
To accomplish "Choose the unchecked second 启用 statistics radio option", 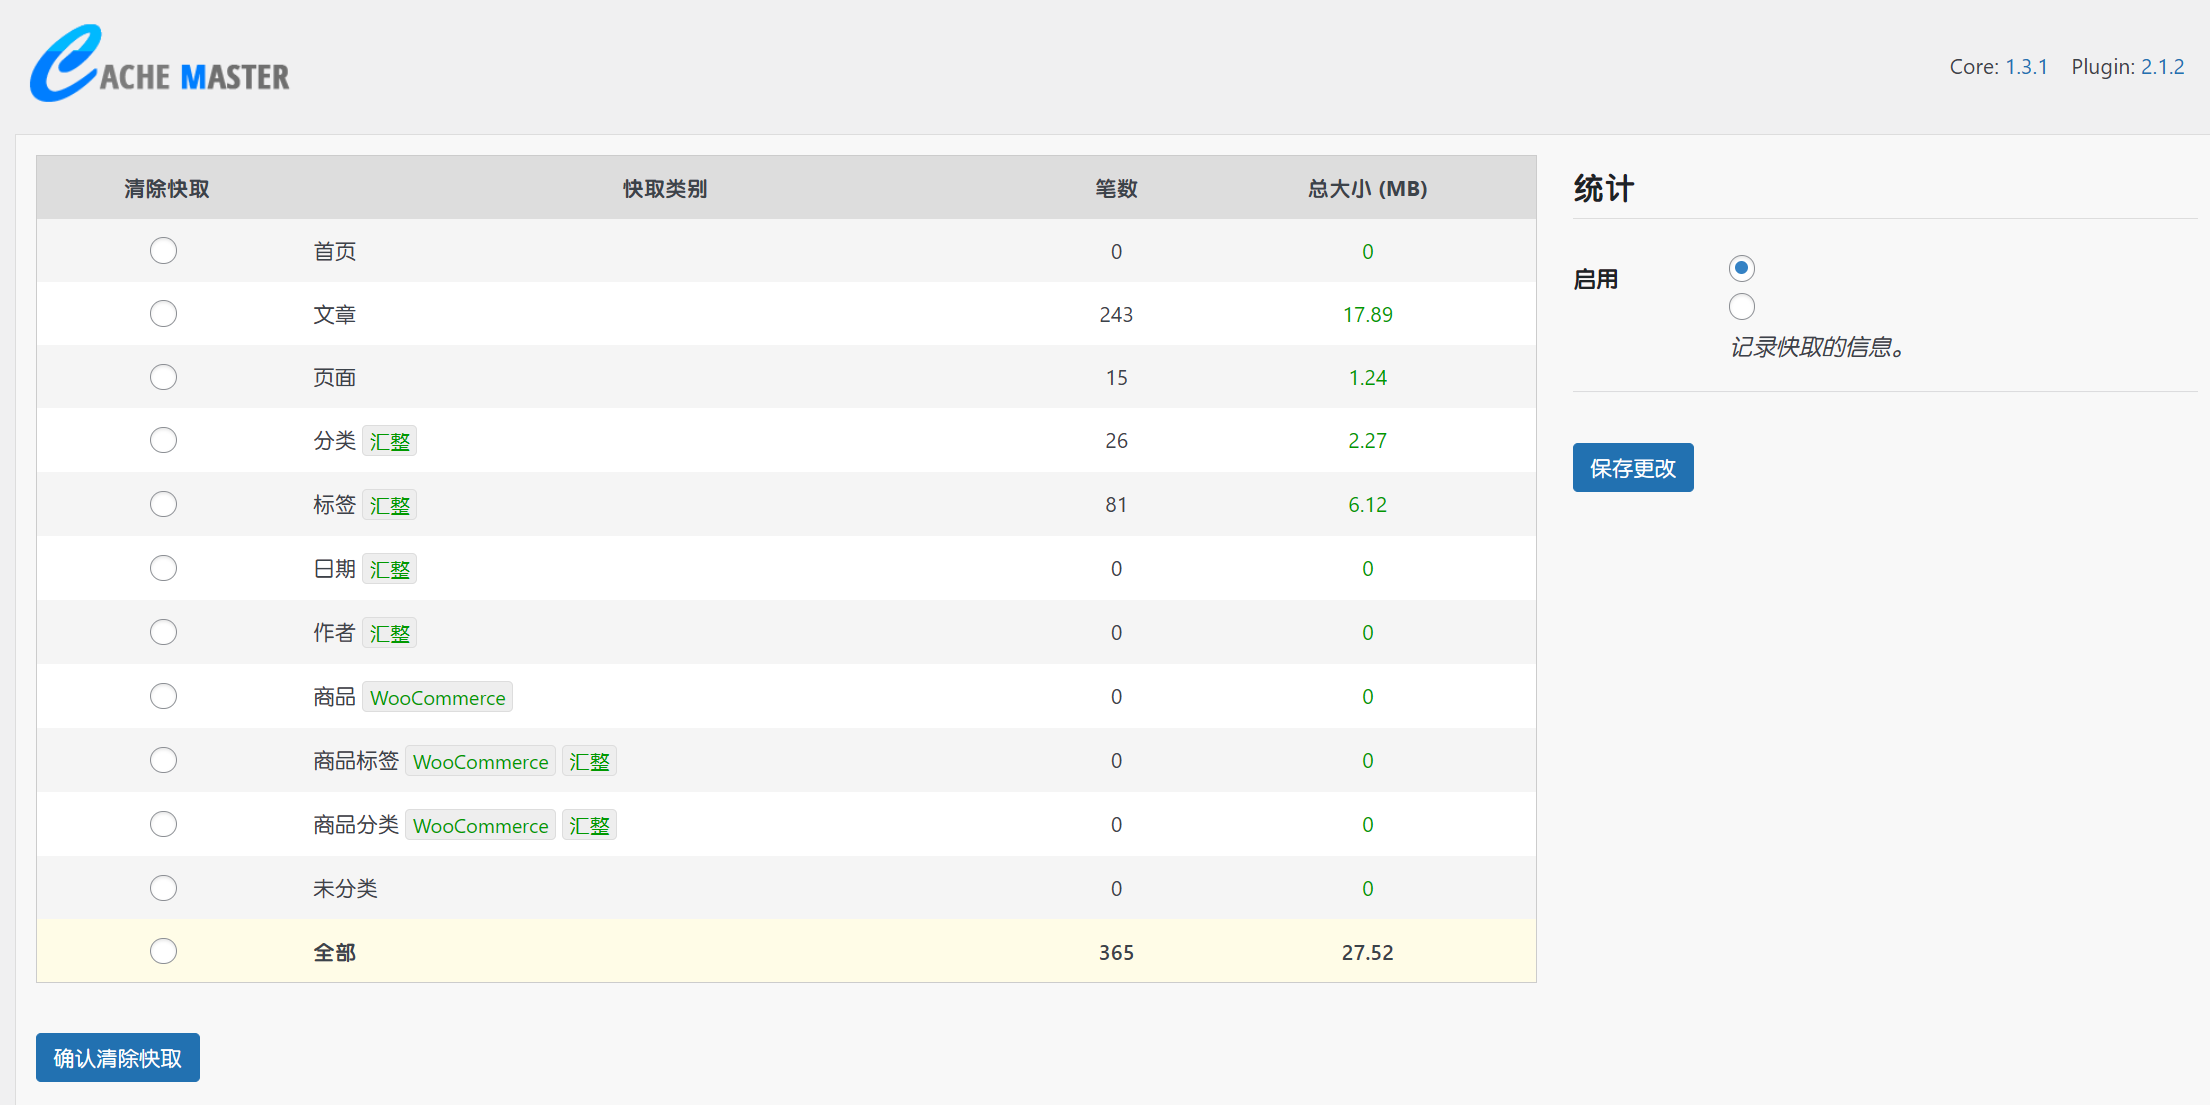I will click(x=1741, y=306).
